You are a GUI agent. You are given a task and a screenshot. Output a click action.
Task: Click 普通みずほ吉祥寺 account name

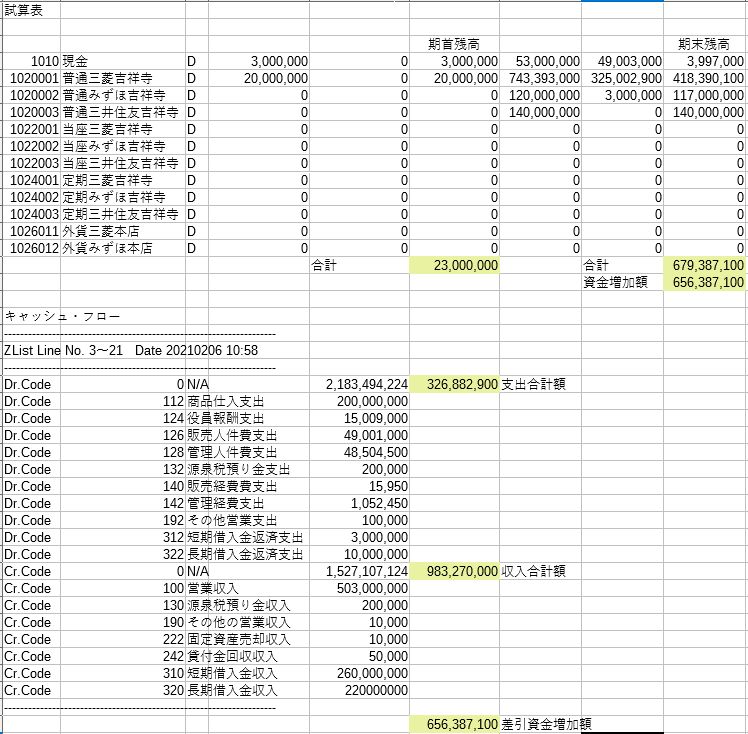coord(114,95)
